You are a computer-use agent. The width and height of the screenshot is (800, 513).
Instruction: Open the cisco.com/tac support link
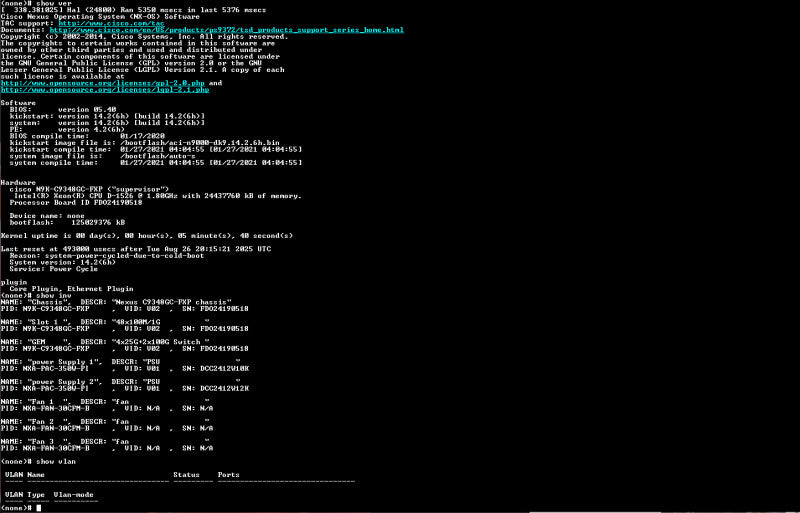click(111, 23)
